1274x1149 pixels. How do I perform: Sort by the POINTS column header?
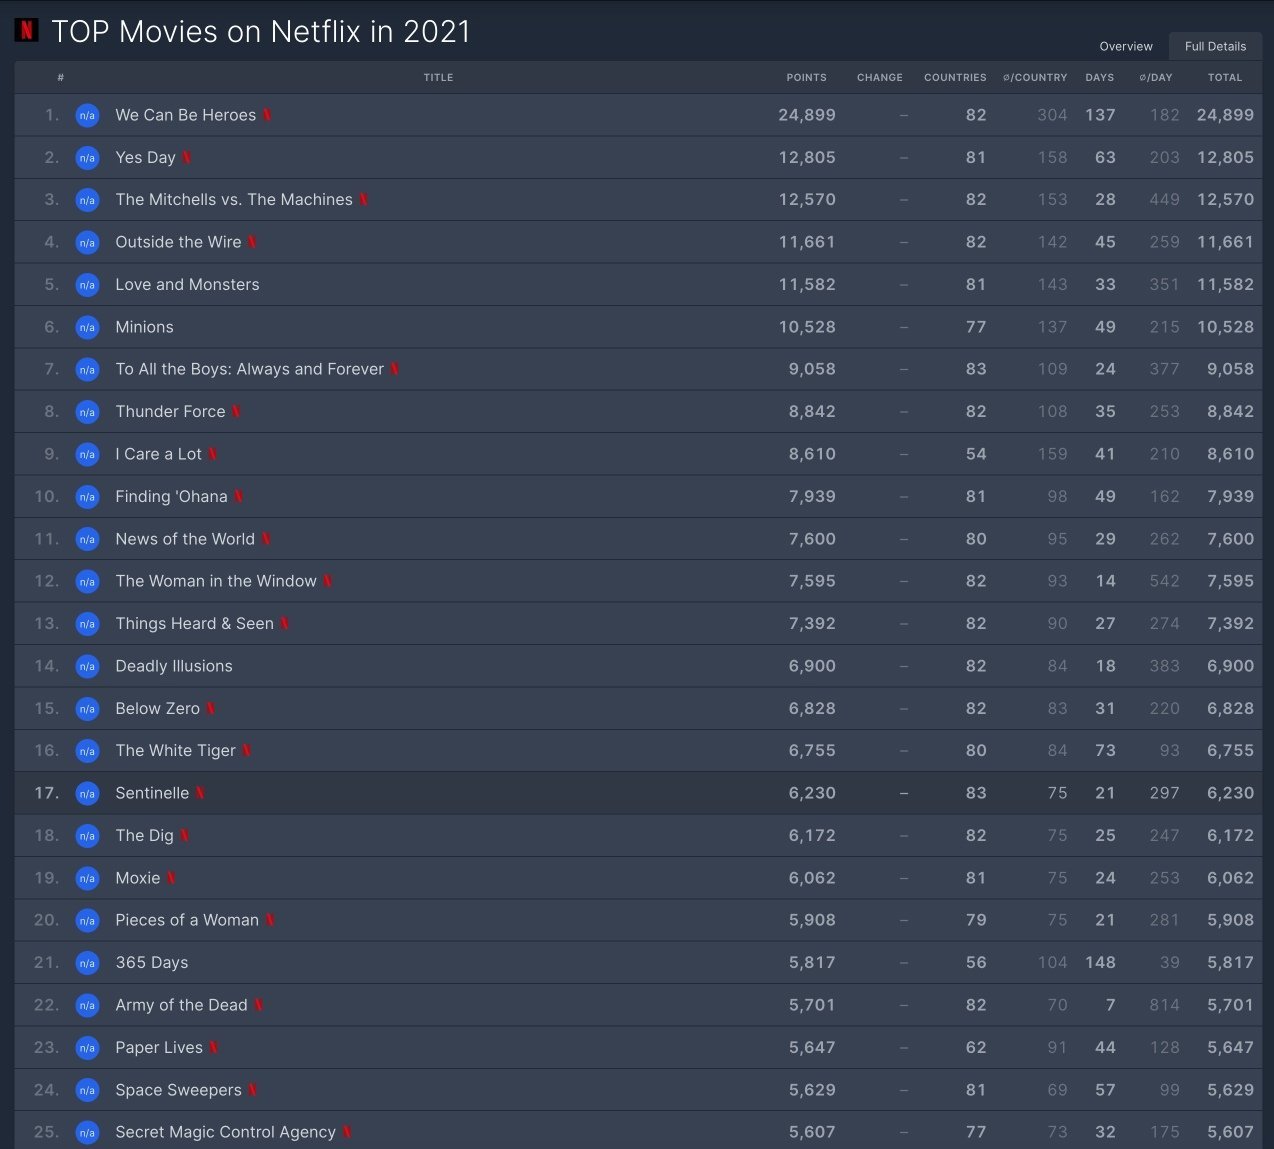point(806,77)
